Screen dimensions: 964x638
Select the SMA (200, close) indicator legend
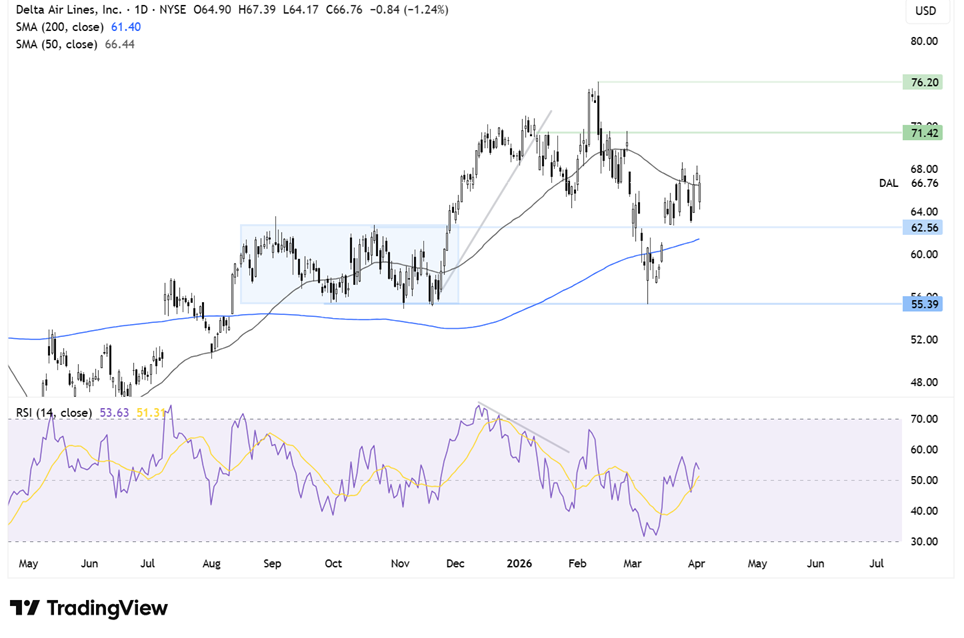(60, 27)
